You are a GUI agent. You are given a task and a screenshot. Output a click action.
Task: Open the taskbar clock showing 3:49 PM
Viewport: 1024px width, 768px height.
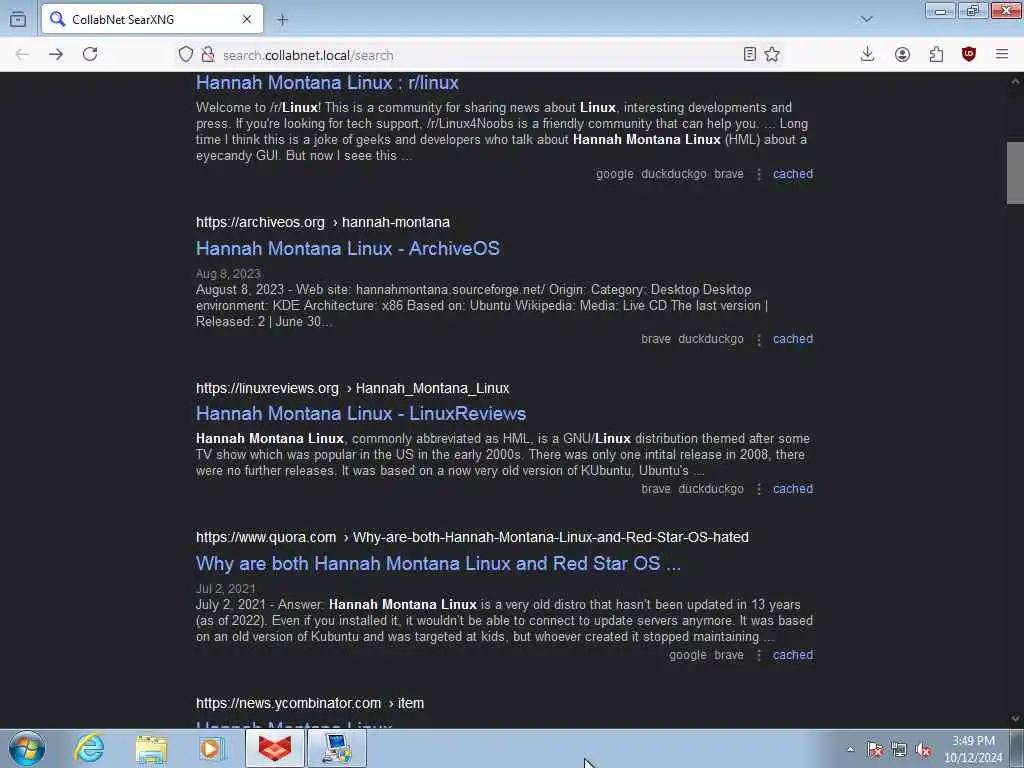pos(972,749)
